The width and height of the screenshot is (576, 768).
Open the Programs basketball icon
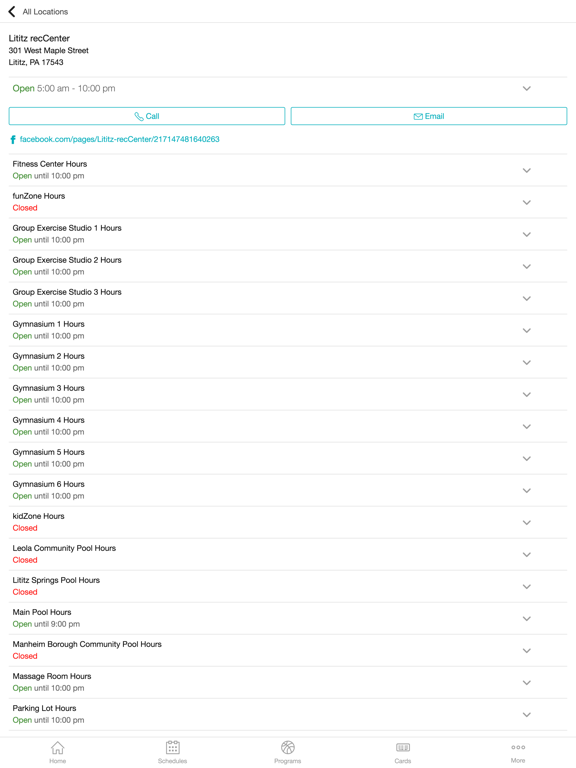coord(288,747)
